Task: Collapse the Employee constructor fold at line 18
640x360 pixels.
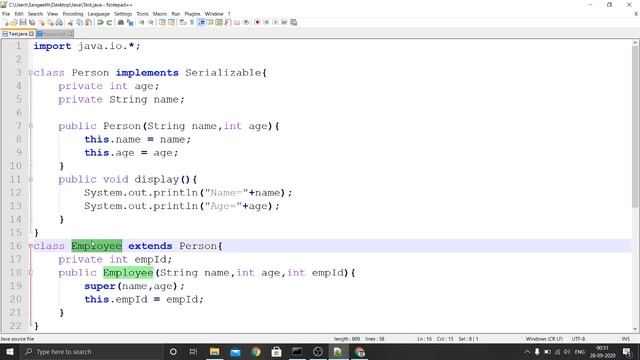Action: [x=31, y=273]
